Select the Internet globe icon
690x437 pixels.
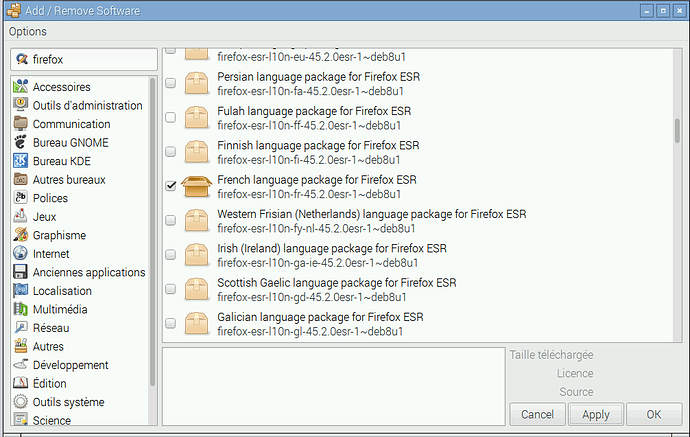point(20,253)
